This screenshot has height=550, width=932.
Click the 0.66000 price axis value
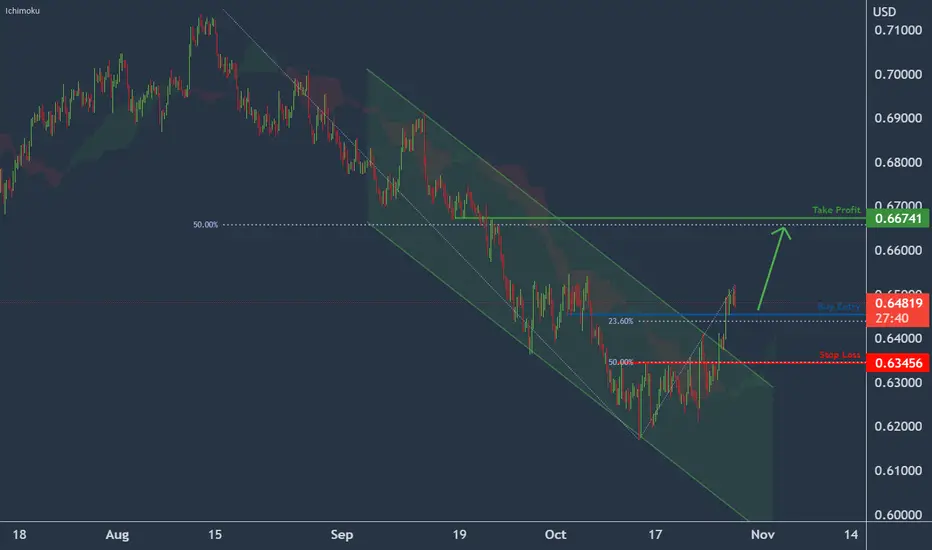(898, 250)
